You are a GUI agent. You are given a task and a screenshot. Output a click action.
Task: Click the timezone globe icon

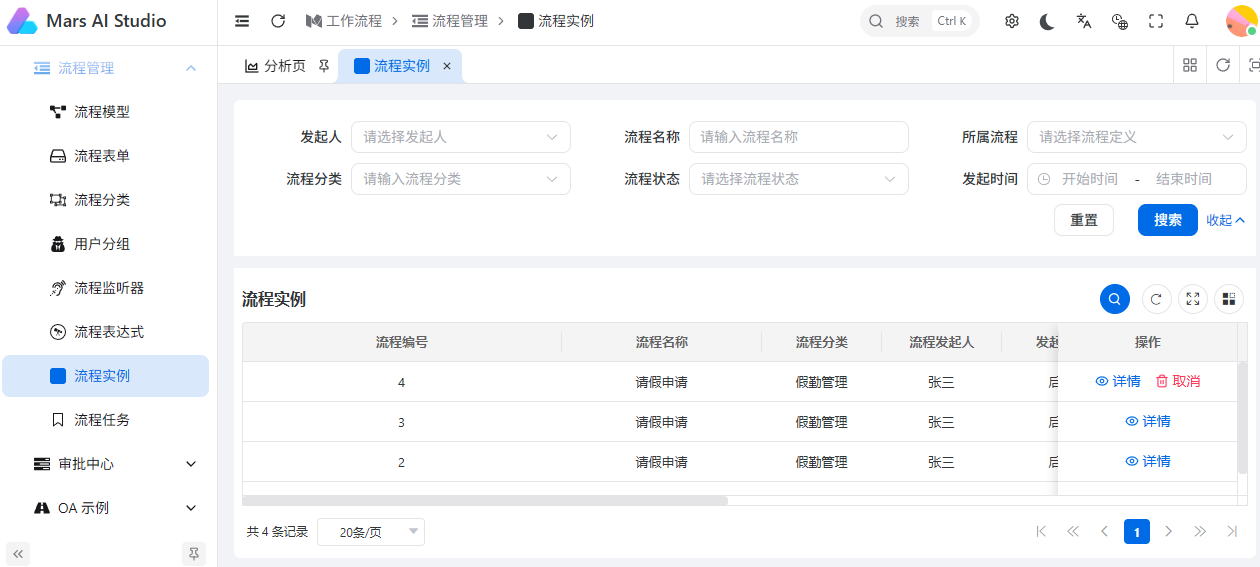click(1120, 21)
